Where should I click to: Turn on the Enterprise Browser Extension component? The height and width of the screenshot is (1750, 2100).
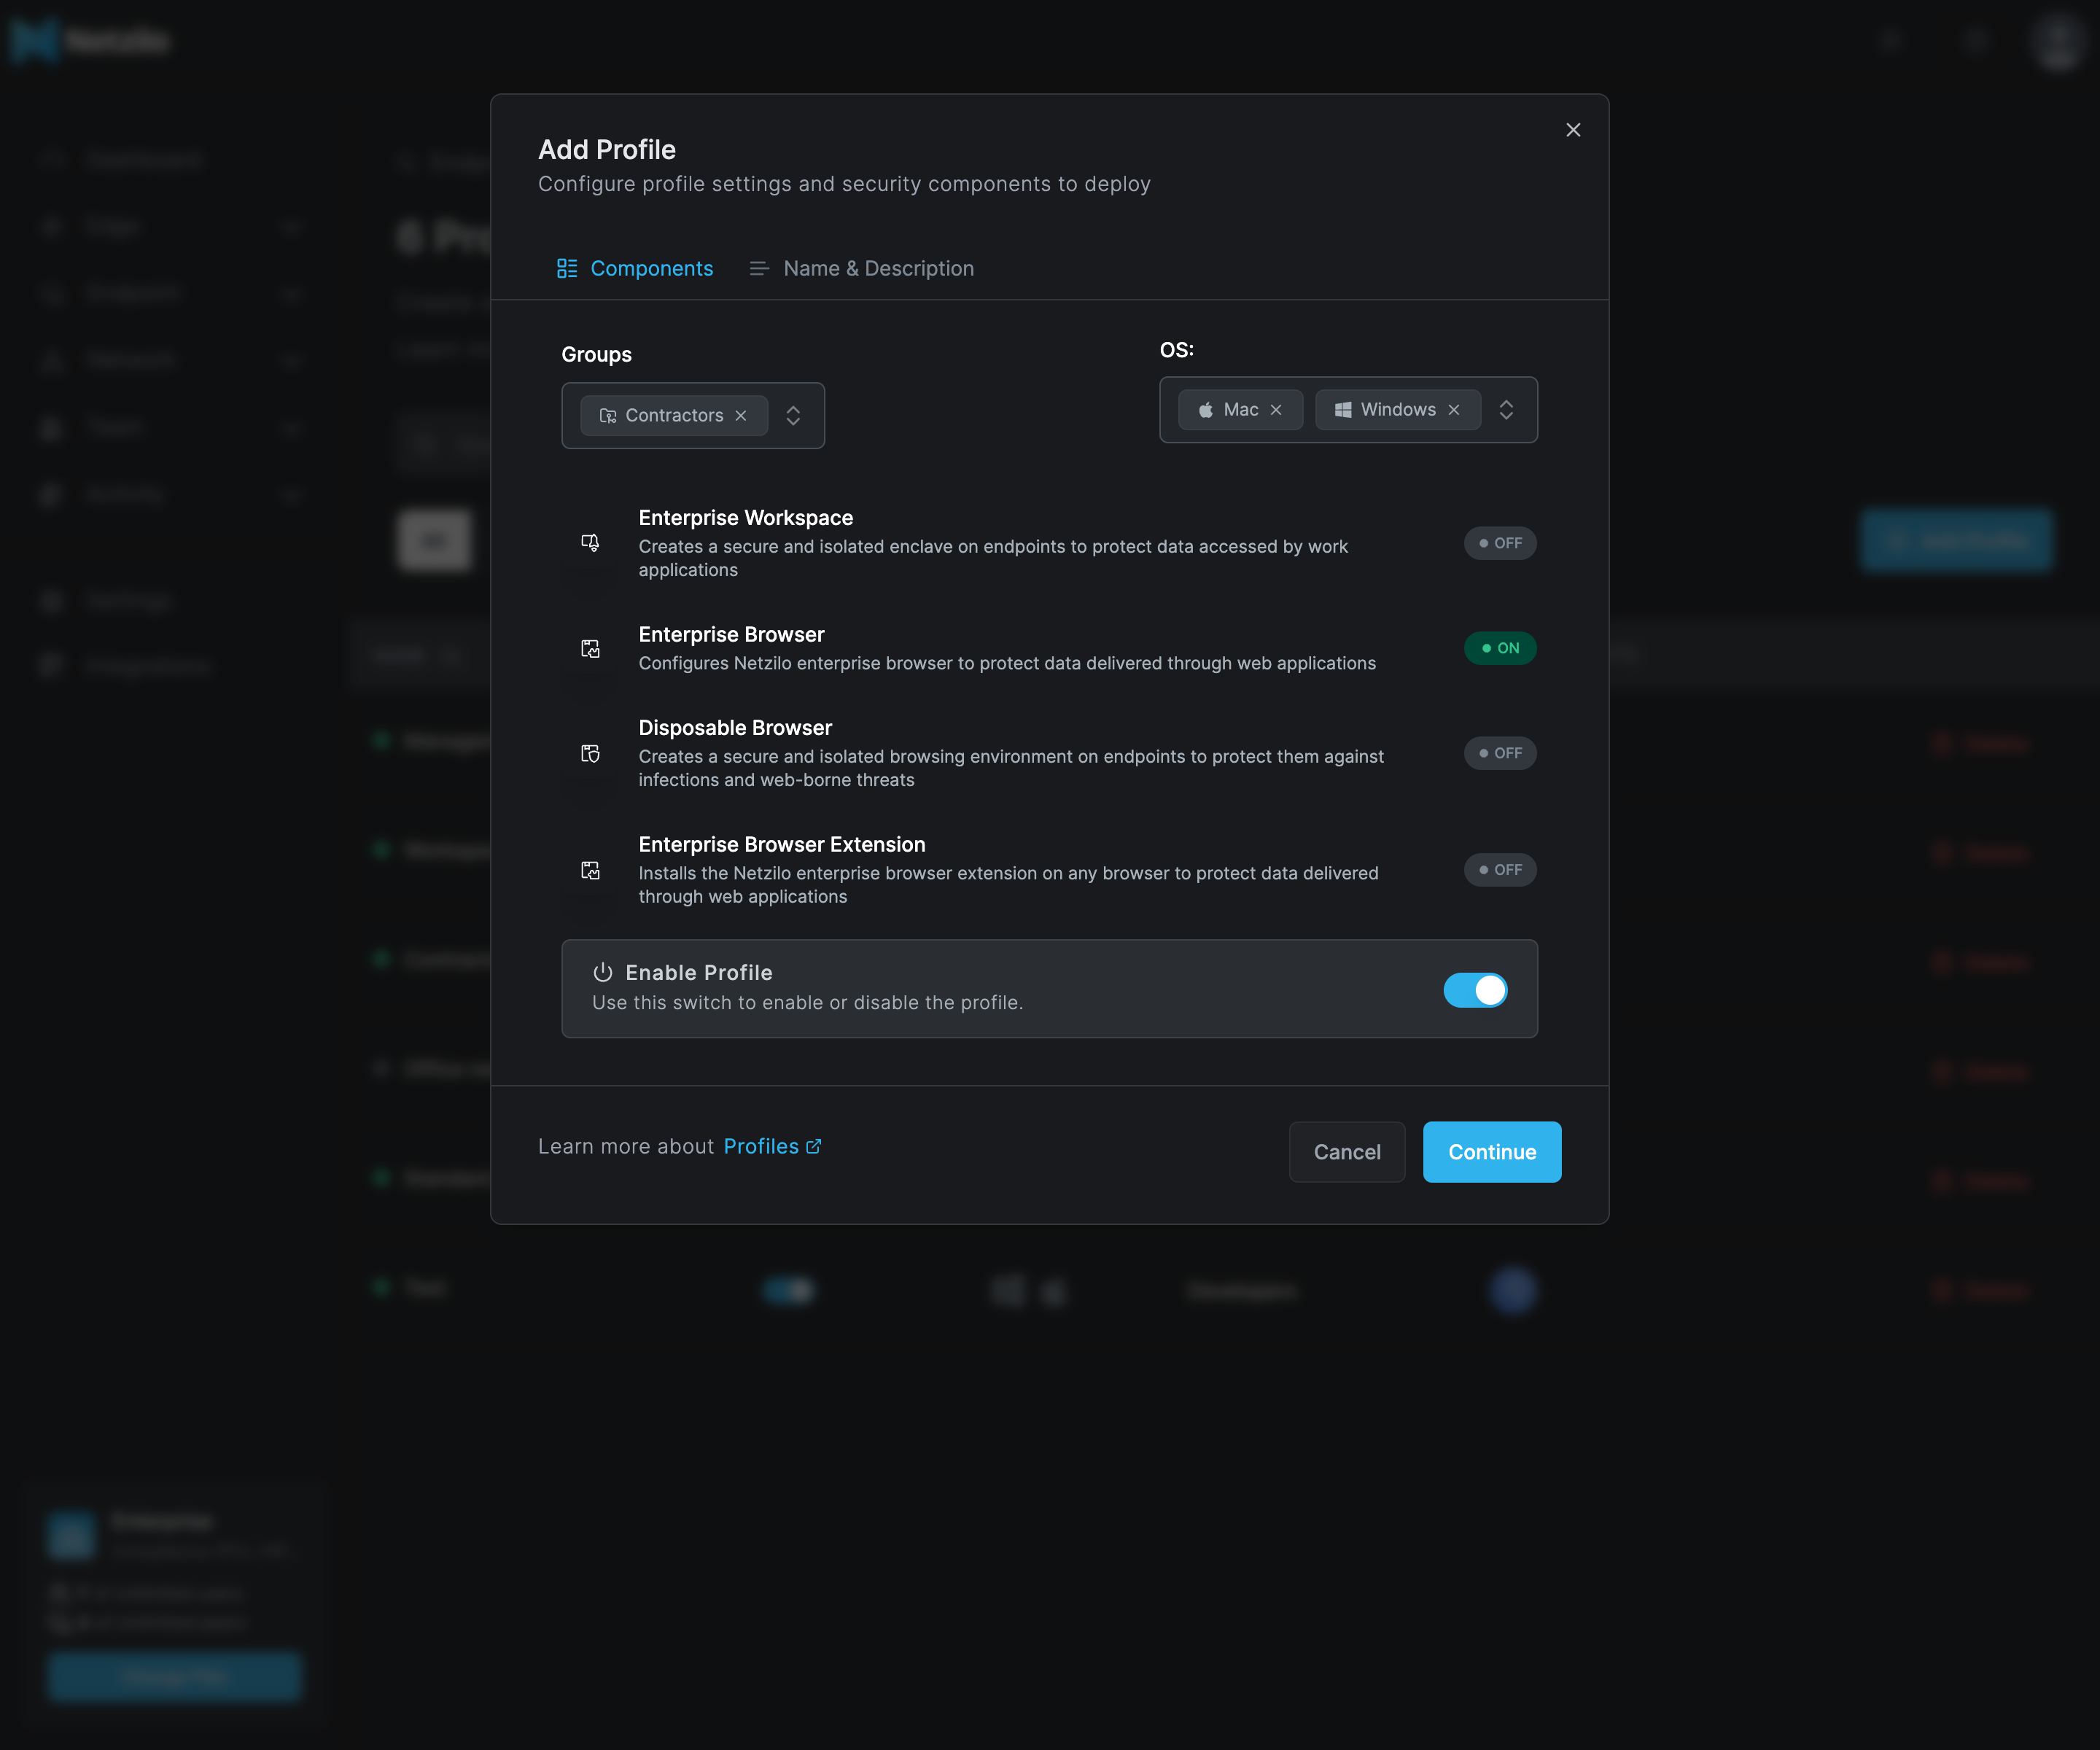tap(1500, 870)
